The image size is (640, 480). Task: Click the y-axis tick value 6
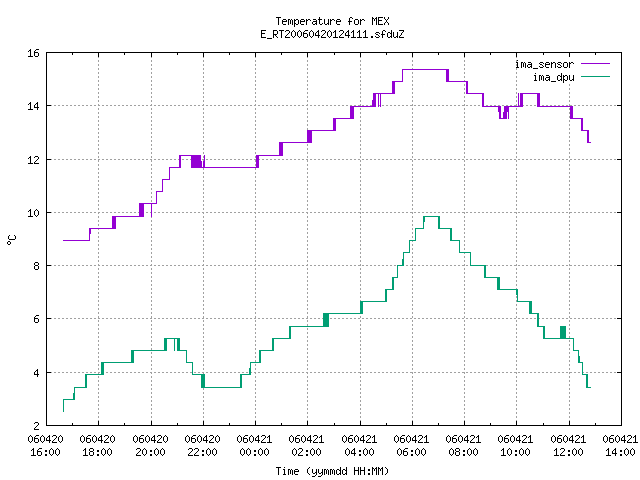click(x=37, y=319)
